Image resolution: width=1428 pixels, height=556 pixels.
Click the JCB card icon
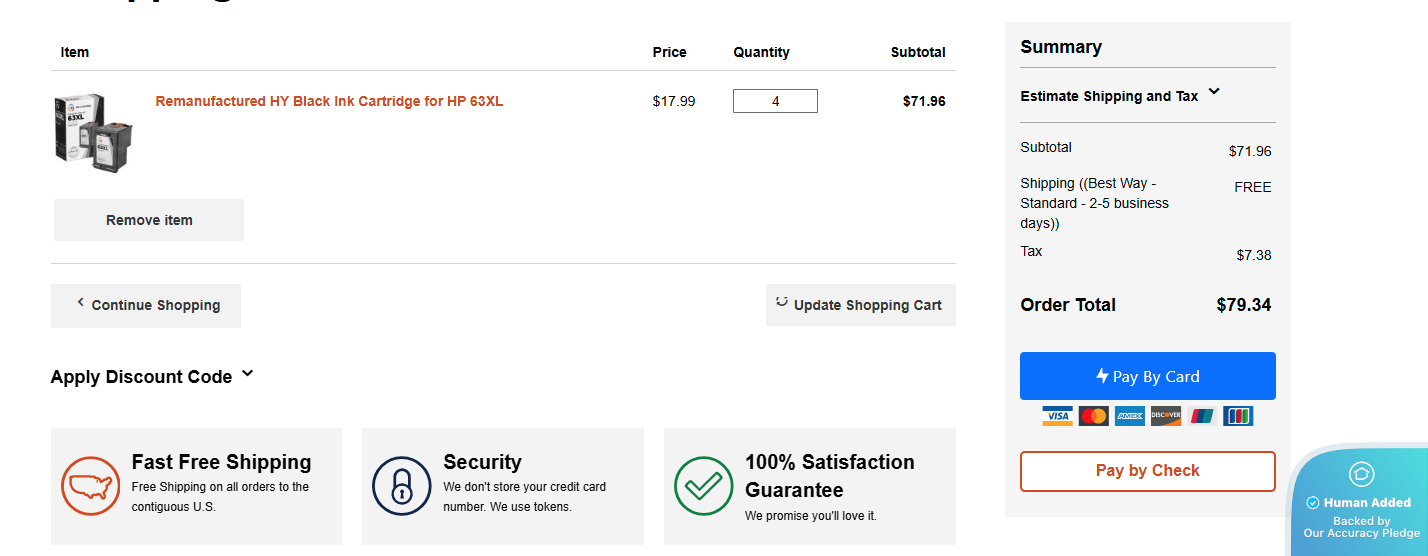coord(1238,416)
